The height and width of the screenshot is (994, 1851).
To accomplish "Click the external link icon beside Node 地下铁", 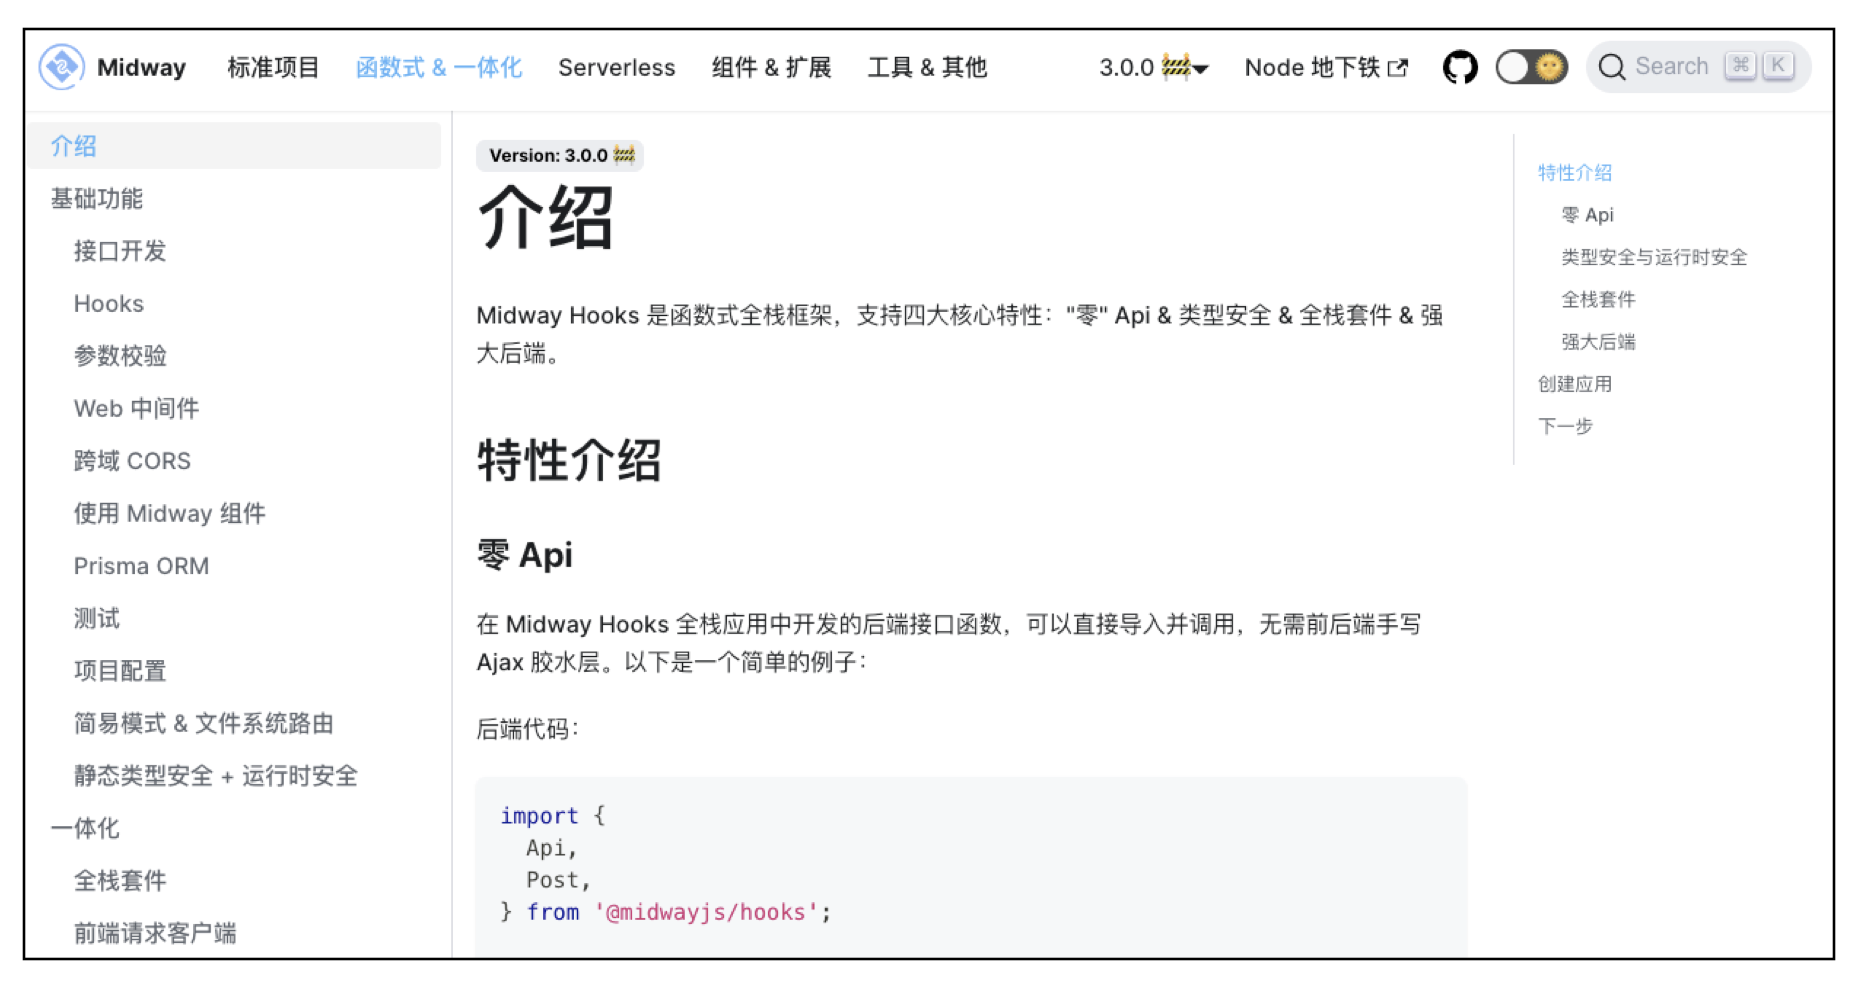I will [1398, 68].
